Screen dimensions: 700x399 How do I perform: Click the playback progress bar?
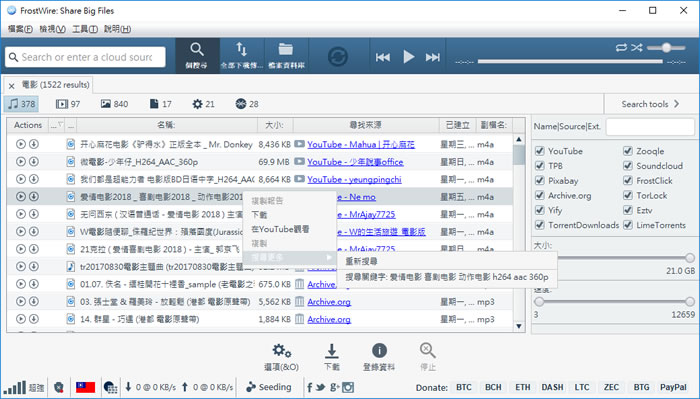[570, 61]
